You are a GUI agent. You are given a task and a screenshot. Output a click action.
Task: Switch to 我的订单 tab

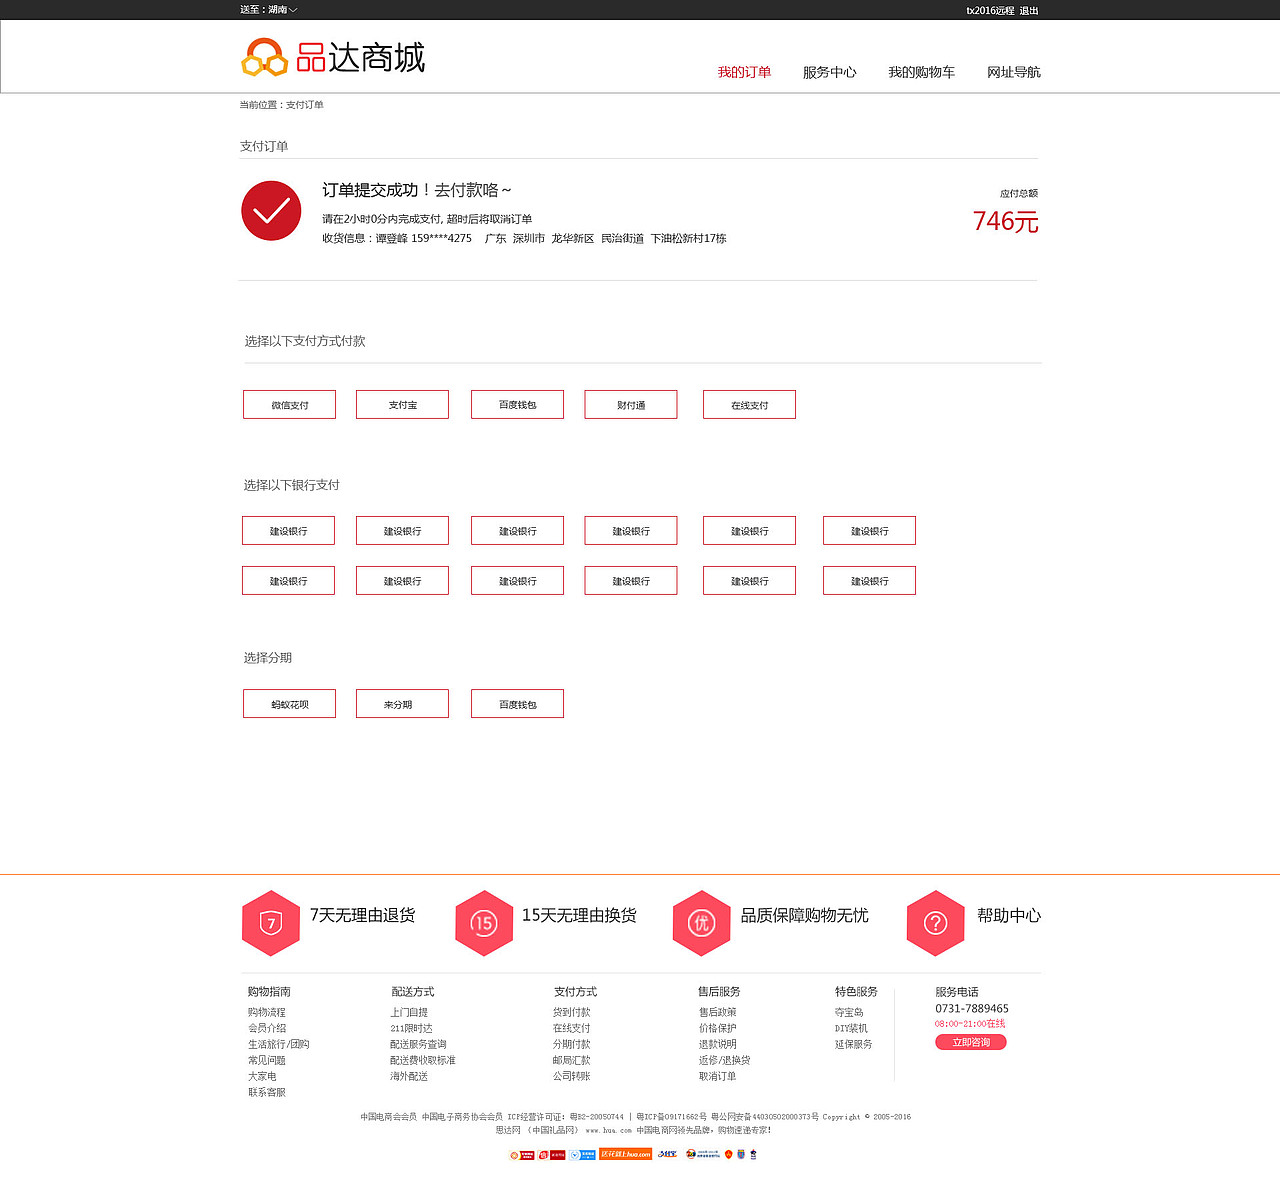[745, 72]
